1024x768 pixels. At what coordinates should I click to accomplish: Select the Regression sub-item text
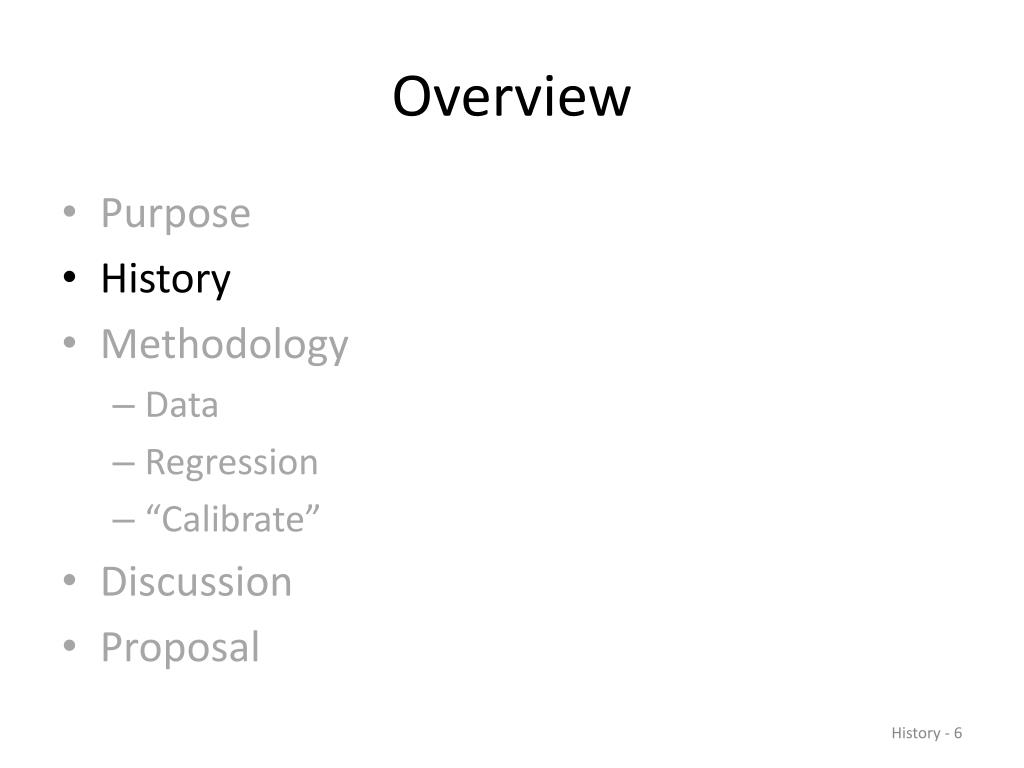pyautogui.click(x=231, y=464)
